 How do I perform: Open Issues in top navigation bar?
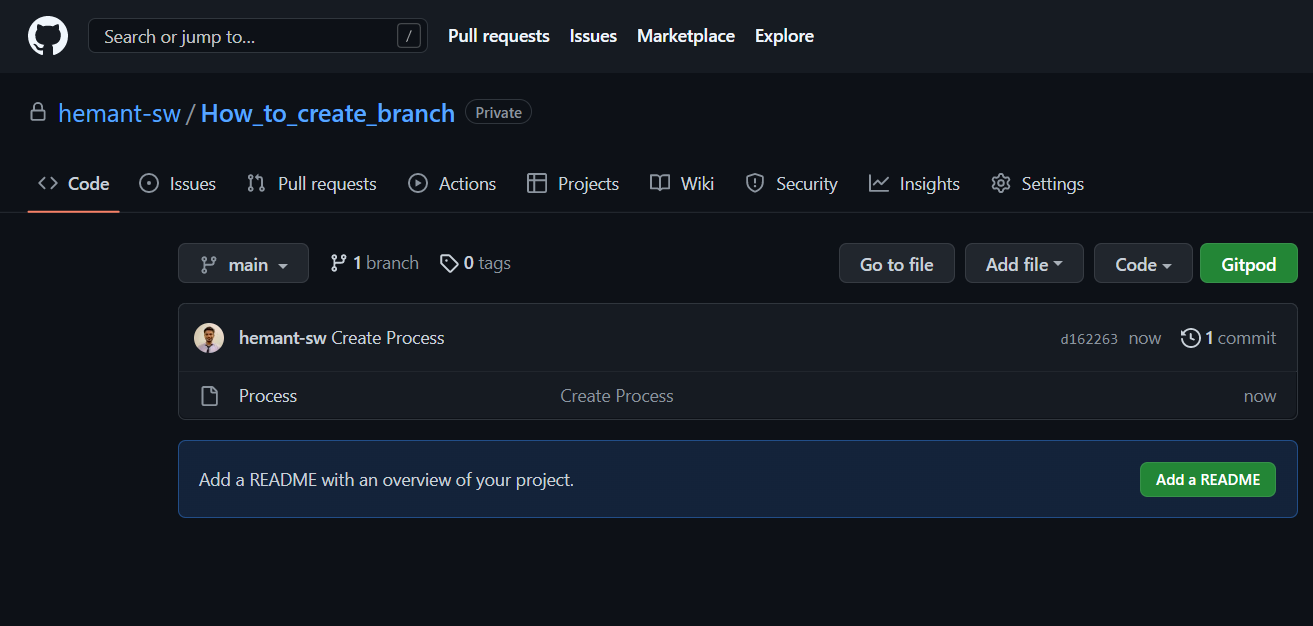[593, 36]
